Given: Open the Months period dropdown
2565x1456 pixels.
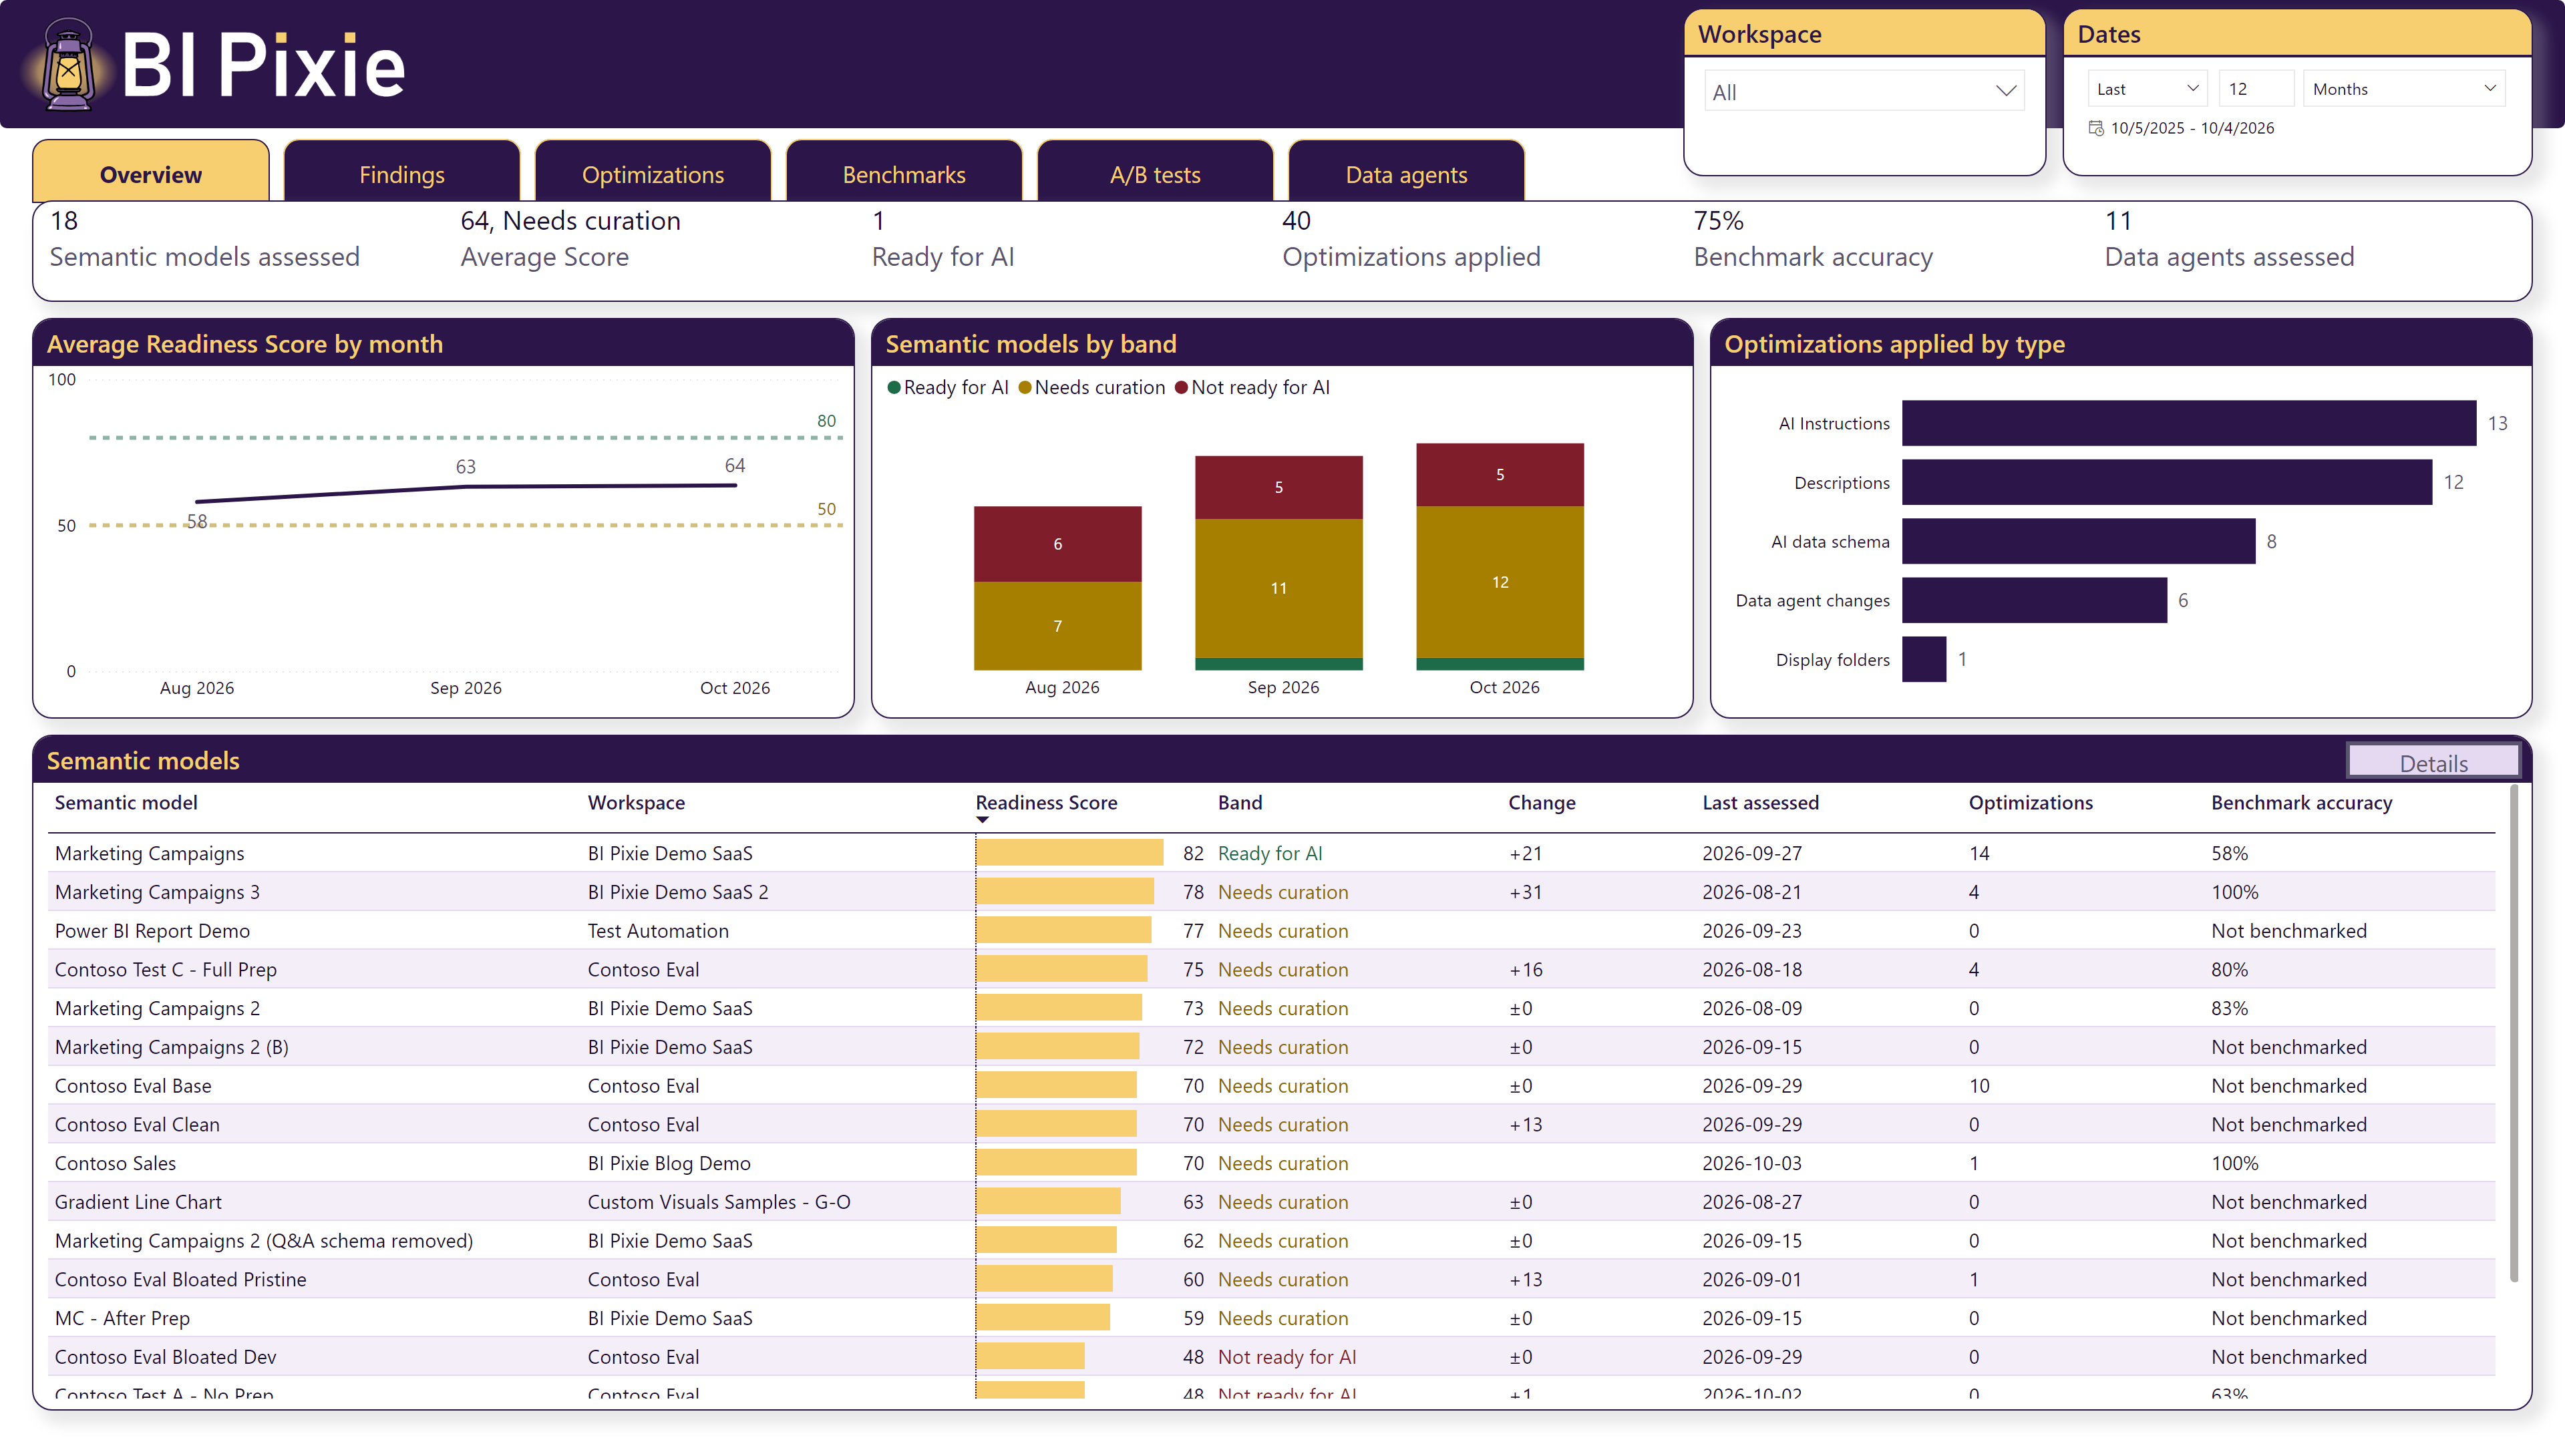Looking at the screenshot, I should [x=2403, y=89].
